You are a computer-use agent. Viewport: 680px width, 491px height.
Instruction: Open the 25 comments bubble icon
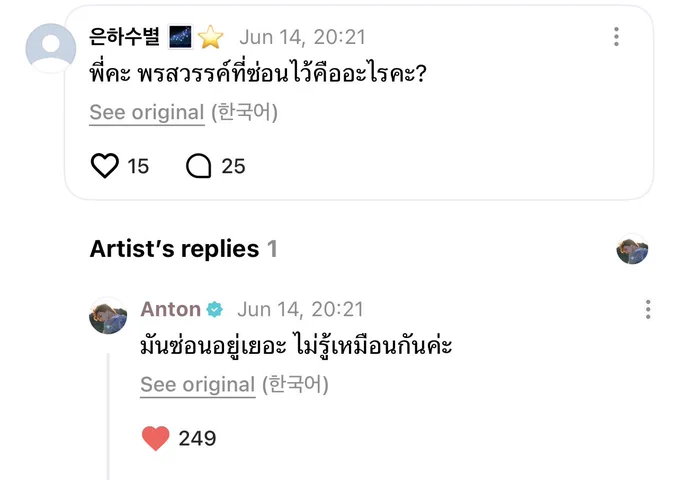(199, 166)
